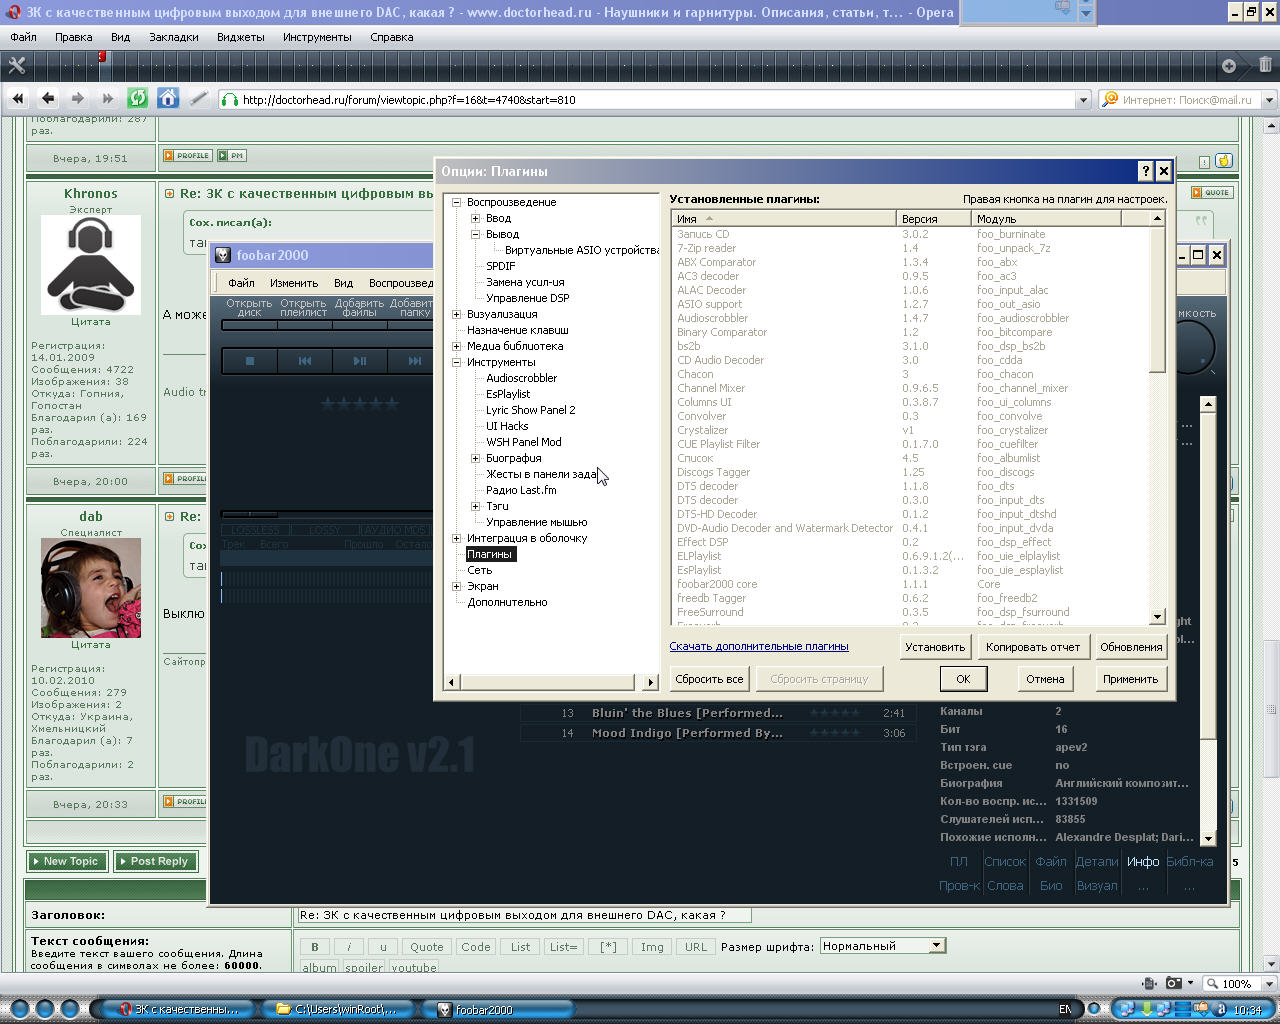Open the Закладки menu in Opera
The image size is (1280, 1024).
point(174,37)
